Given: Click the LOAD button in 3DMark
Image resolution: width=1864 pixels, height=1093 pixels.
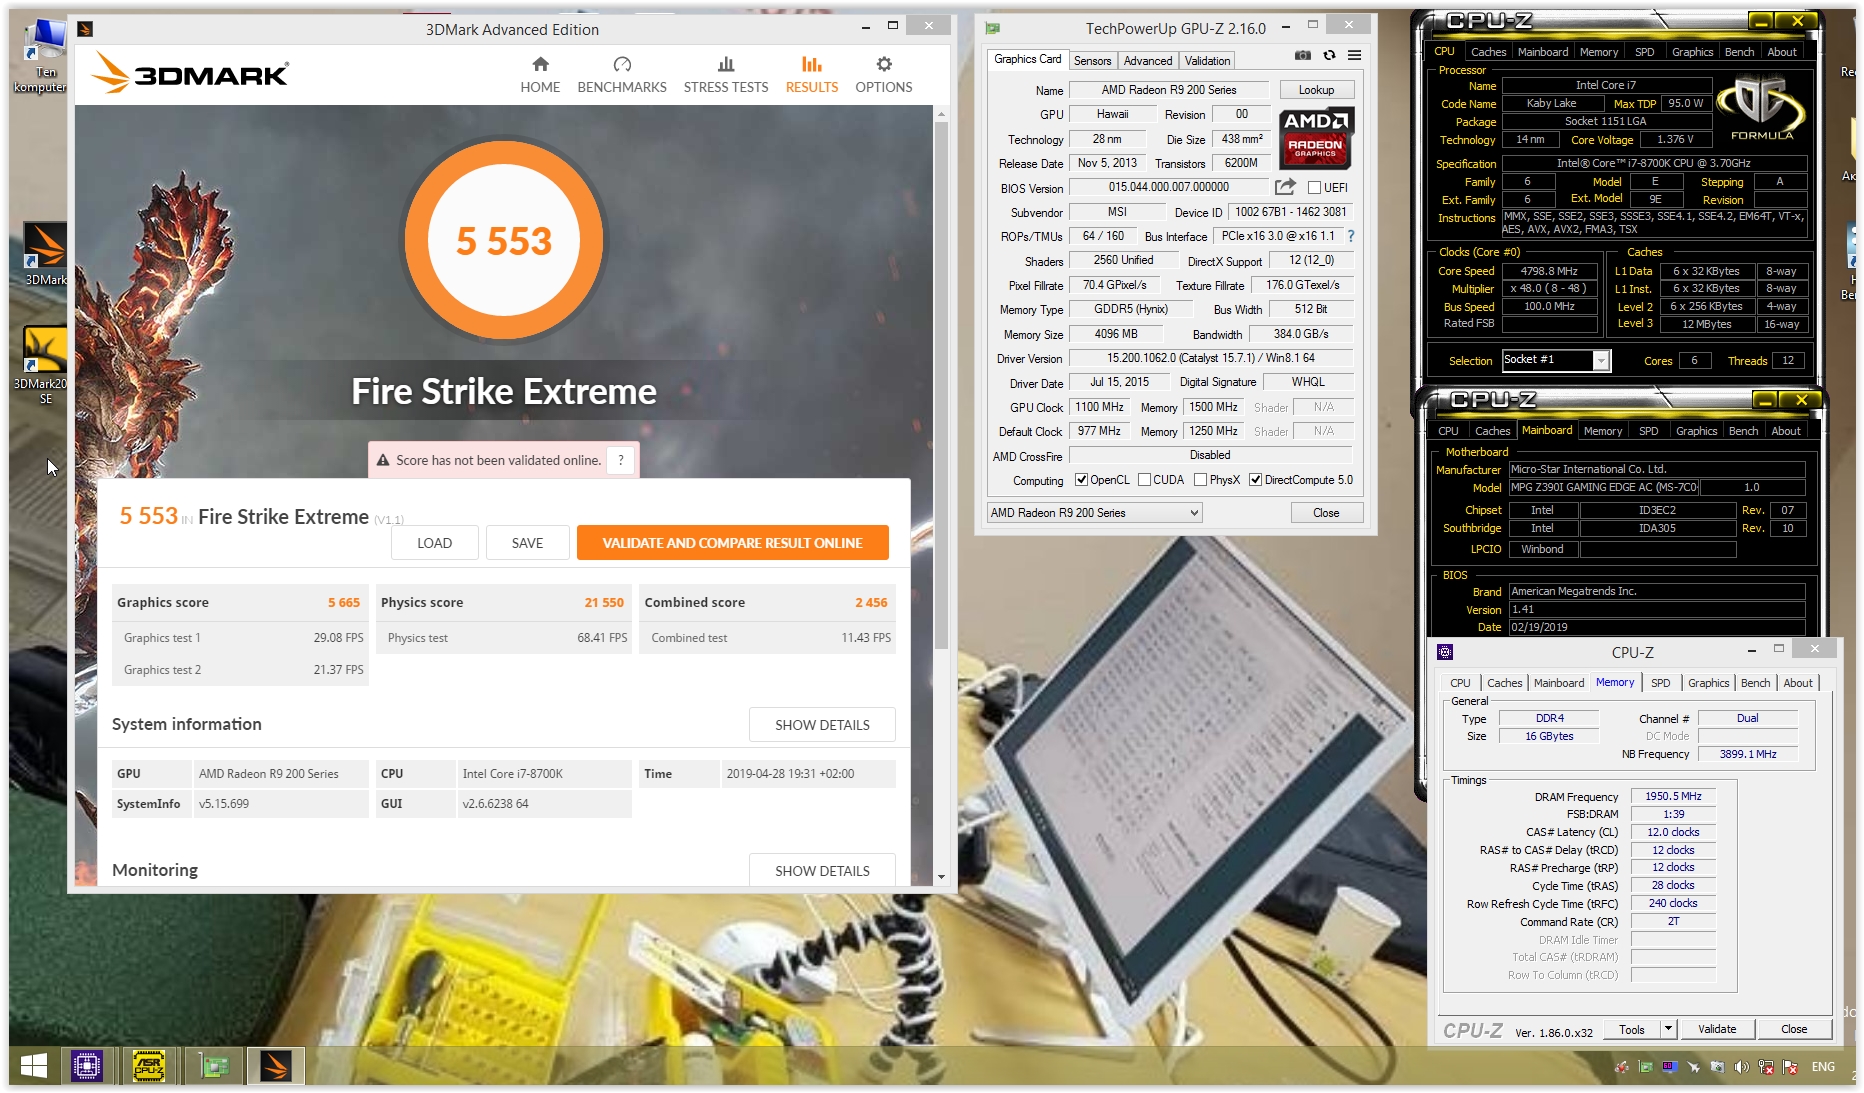Looking at the screenshot, I should [x=434, y=543].
